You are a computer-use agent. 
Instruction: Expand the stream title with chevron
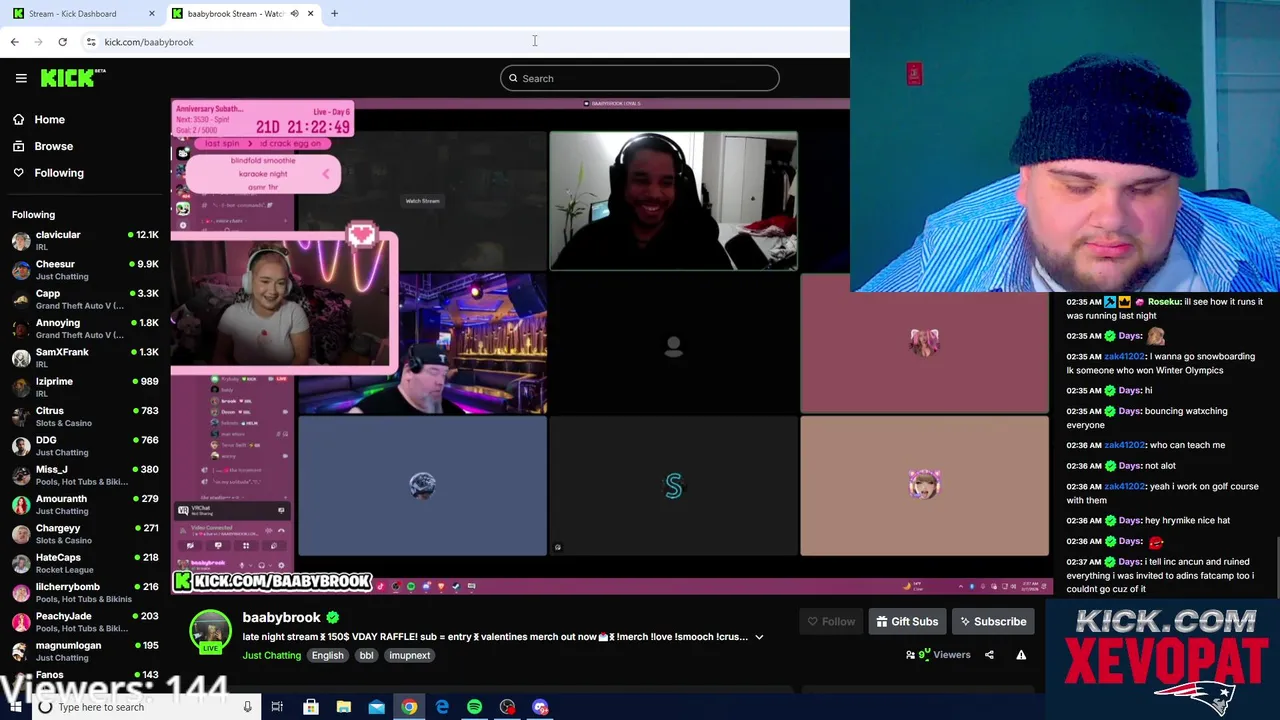point(759,637)
